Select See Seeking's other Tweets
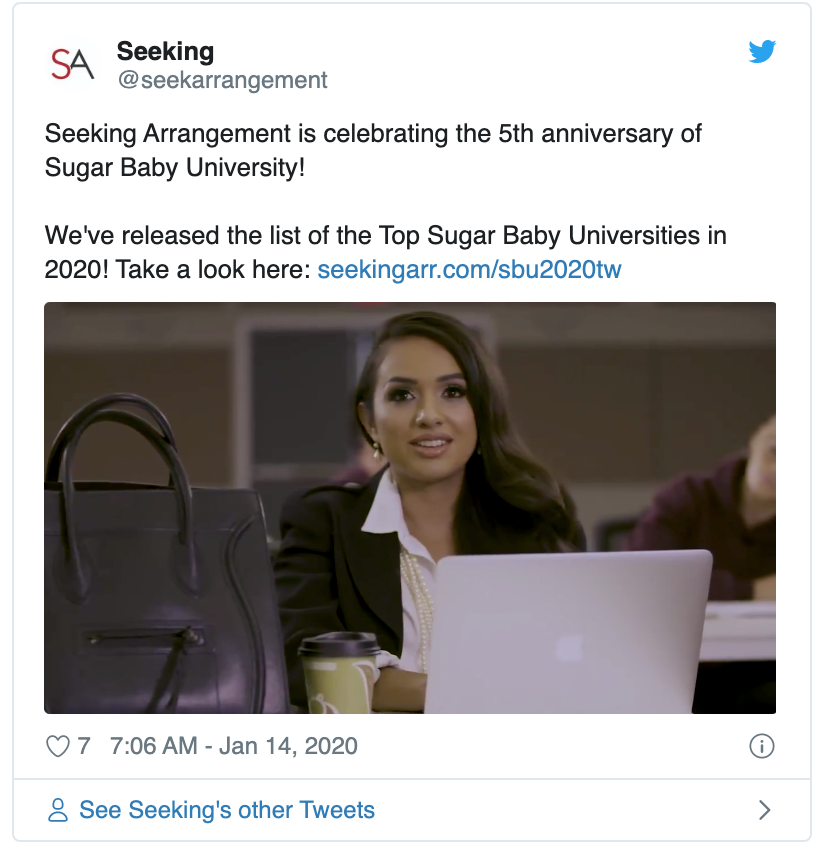Image resolution: width=816 pixels, height=844 pixels. coord(227,810)
